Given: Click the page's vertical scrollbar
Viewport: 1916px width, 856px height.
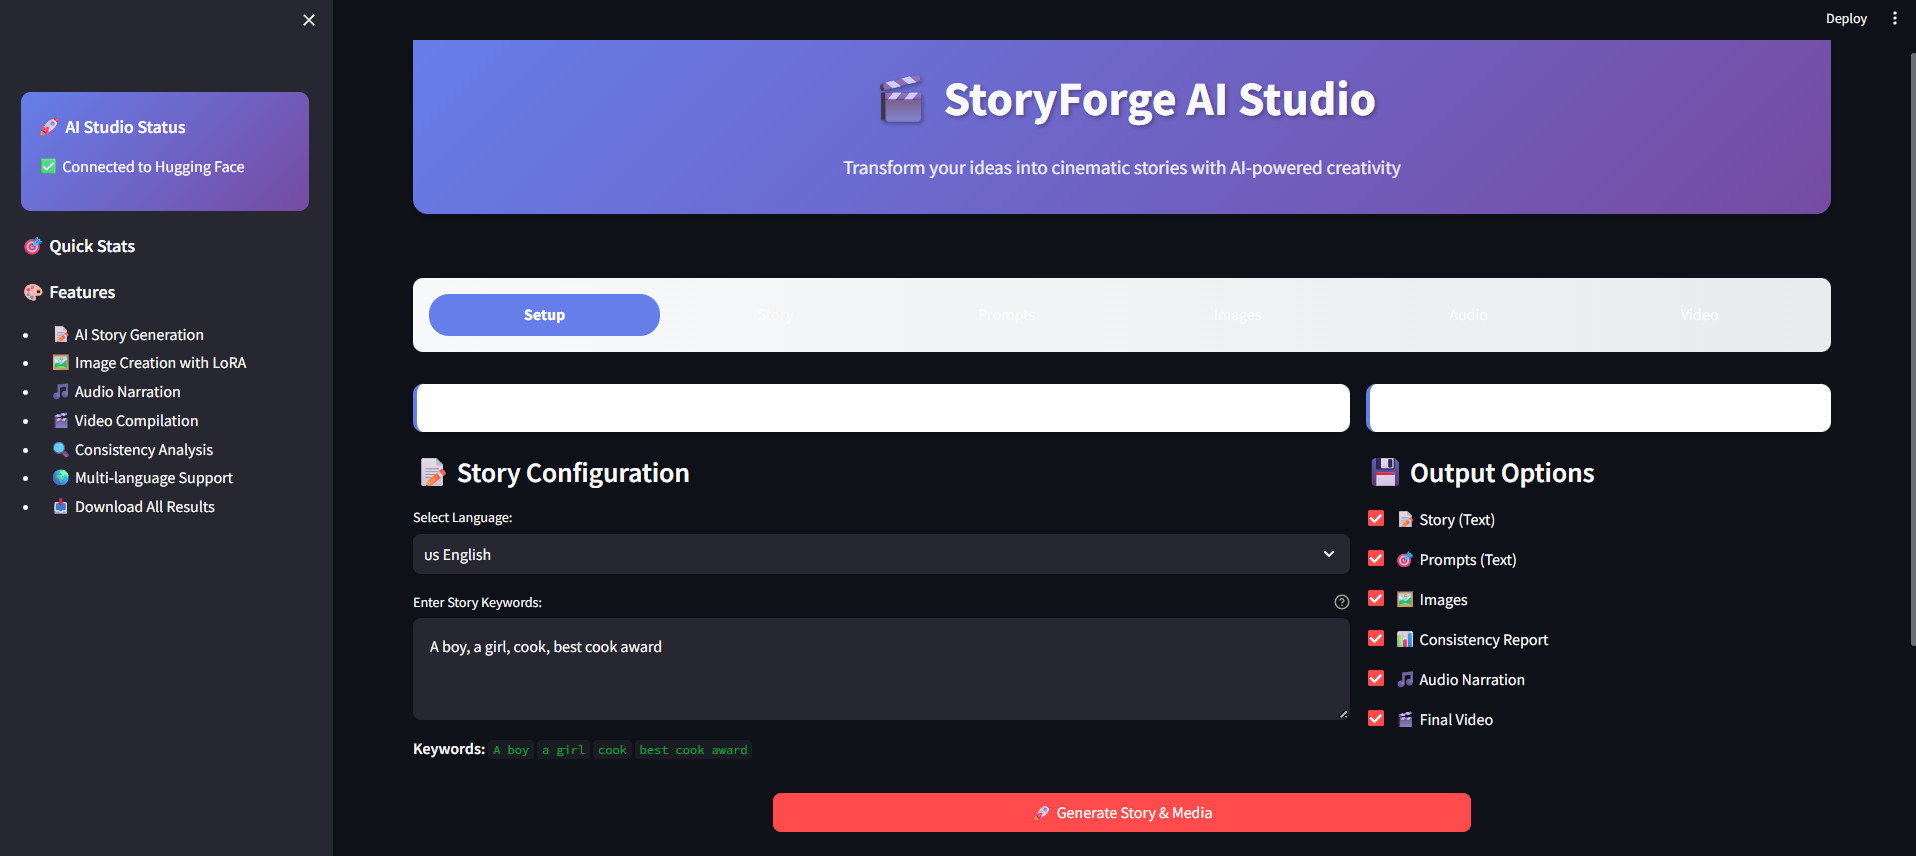Looking at the screenshot, I should (1912, 350).
